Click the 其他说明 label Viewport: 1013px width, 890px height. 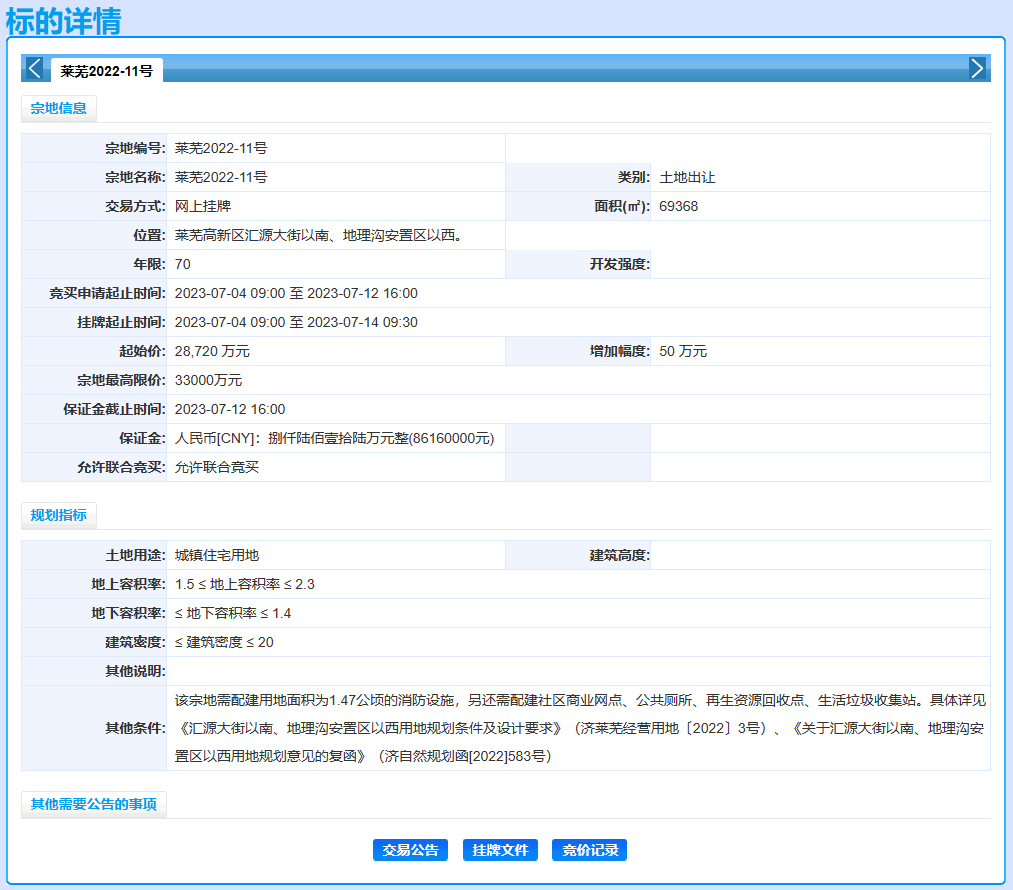pos(135,672)
